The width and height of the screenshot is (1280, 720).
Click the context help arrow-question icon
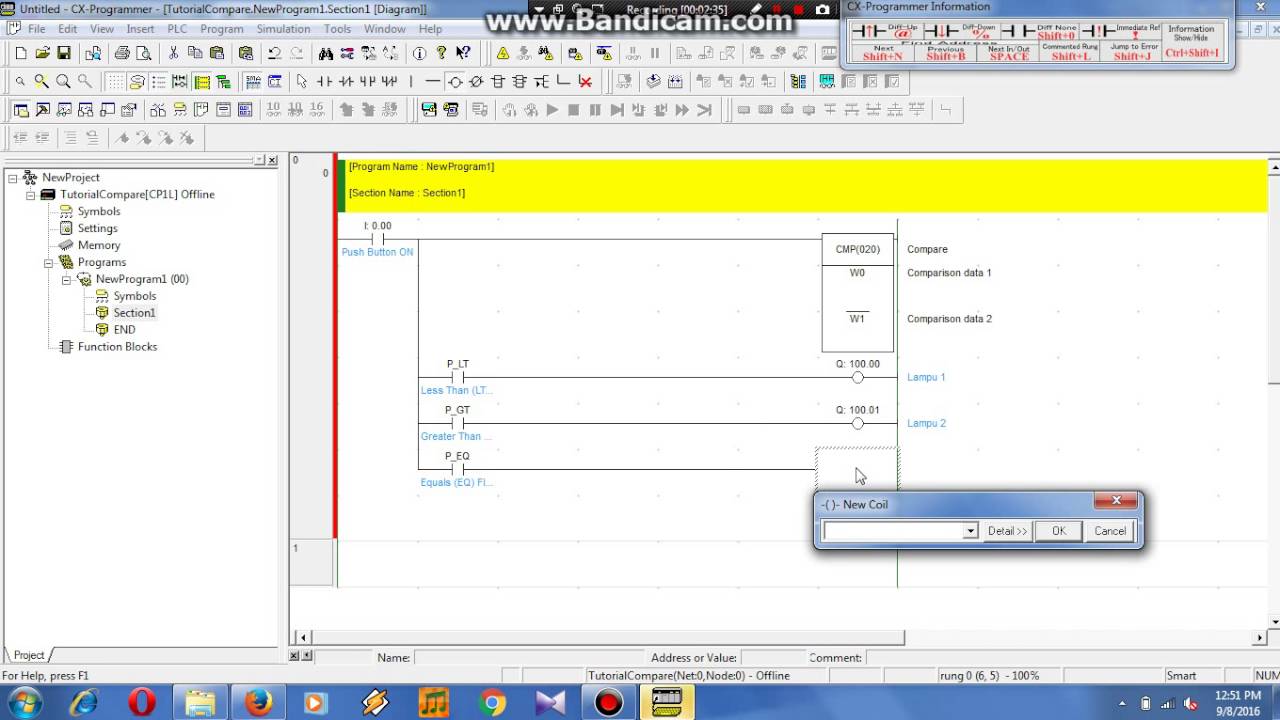pyautogui.click(x=463, y=53)
